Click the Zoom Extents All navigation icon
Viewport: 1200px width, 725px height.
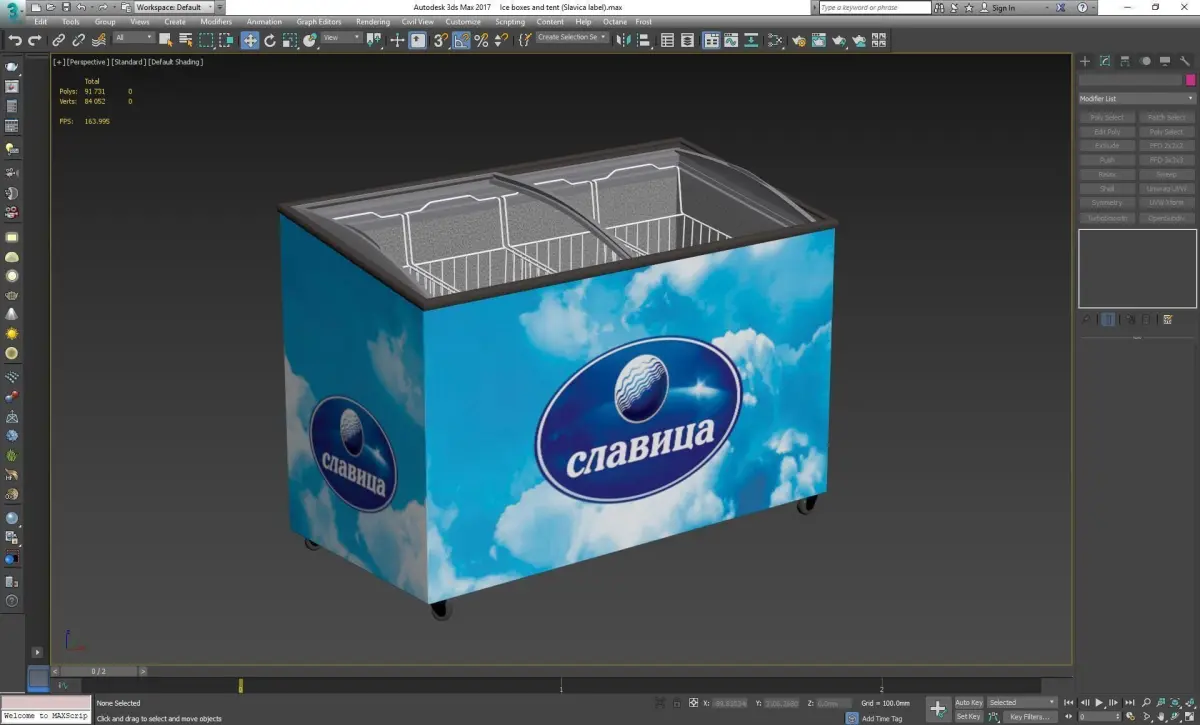pyautogui.click(x=1188, y=704)
